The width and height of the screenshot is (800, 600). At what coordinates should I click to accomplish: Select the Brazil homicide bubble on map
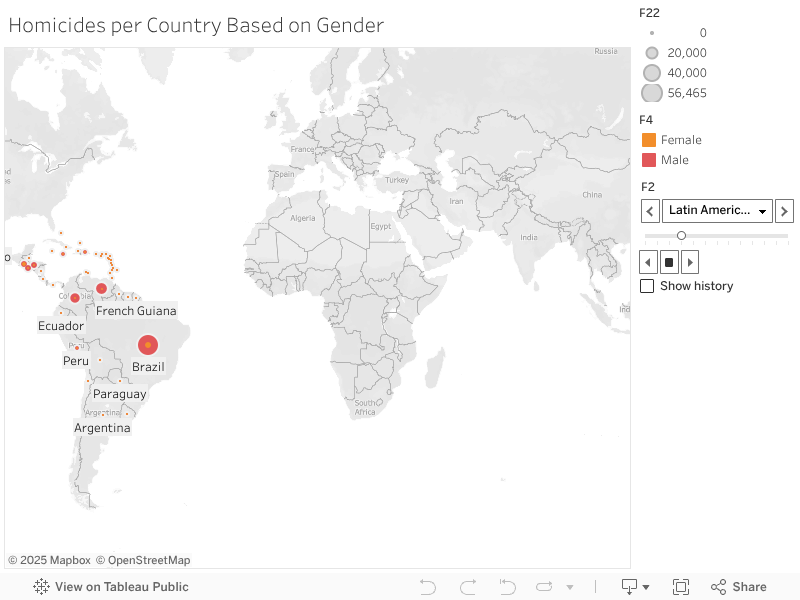coord(148,345)
